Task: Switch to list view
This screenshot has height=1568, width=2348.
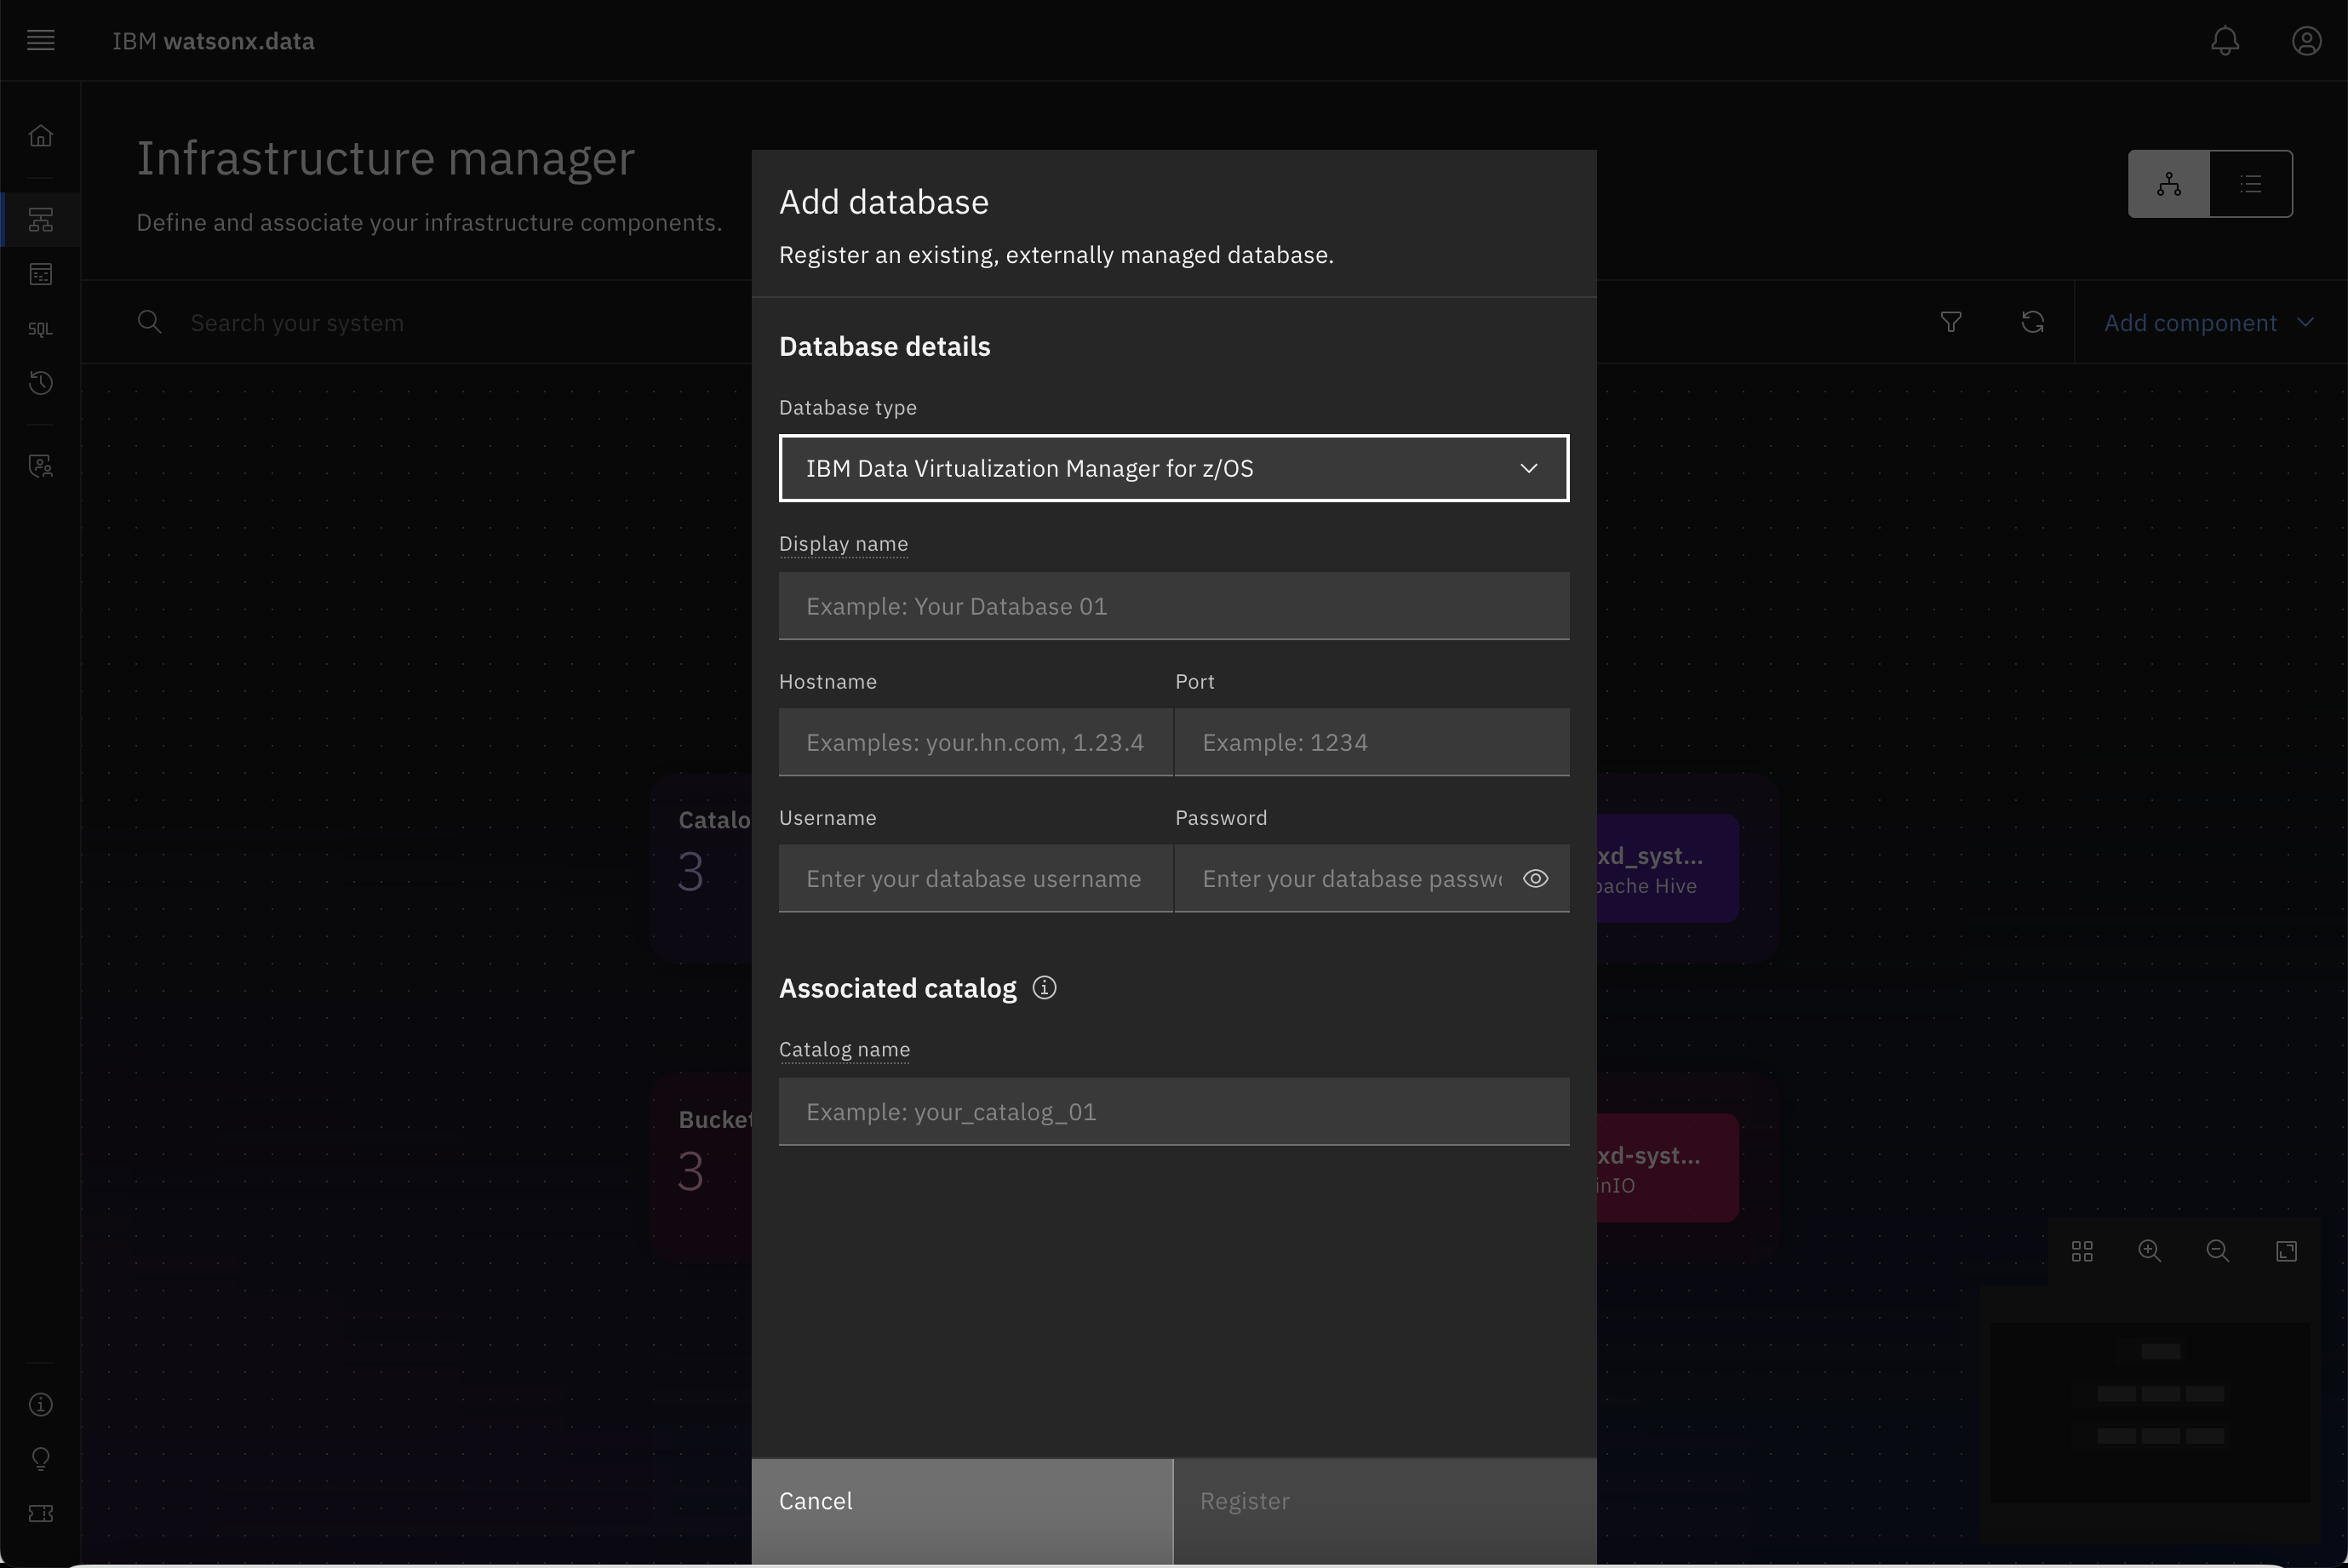Action: [2250, 184]
